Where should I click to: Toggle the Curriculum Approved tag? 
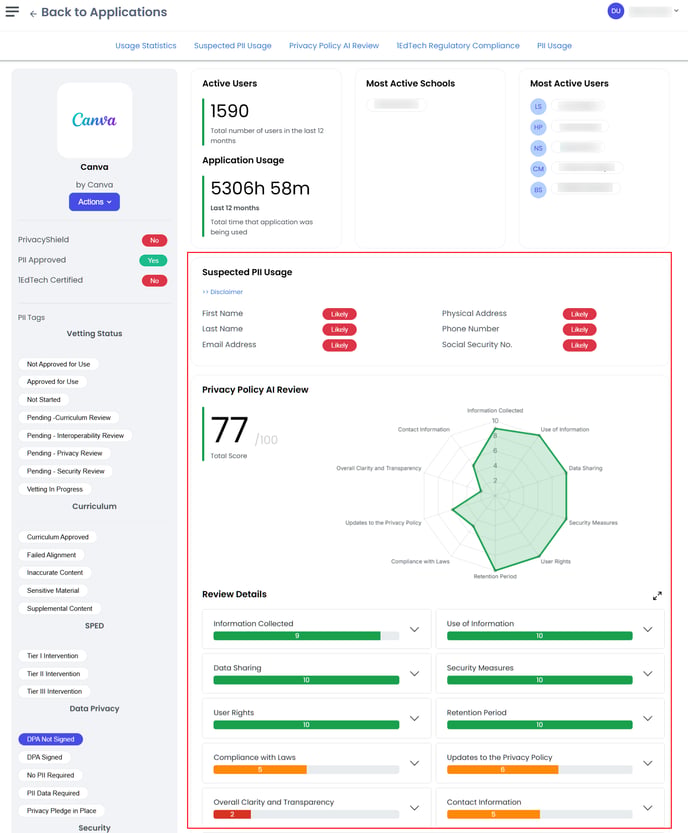(57, 537)
